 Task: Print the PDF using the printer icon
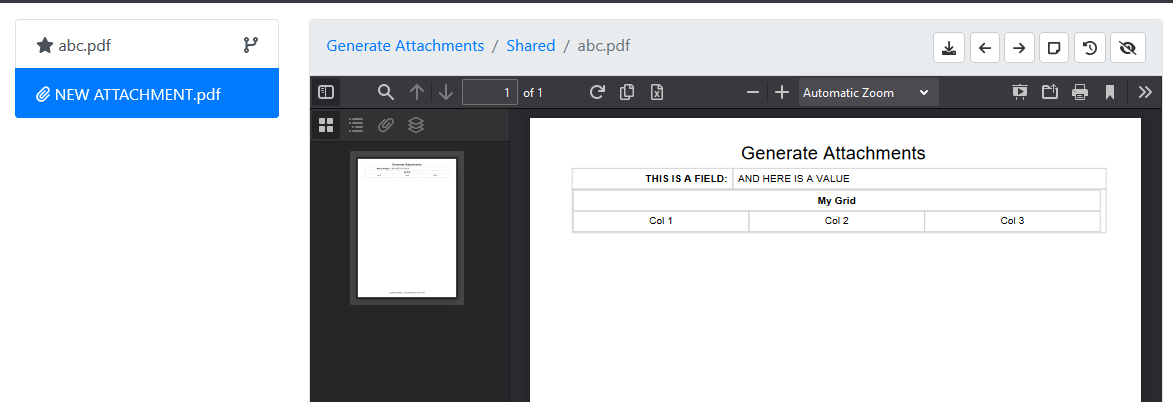point(1080,92)
